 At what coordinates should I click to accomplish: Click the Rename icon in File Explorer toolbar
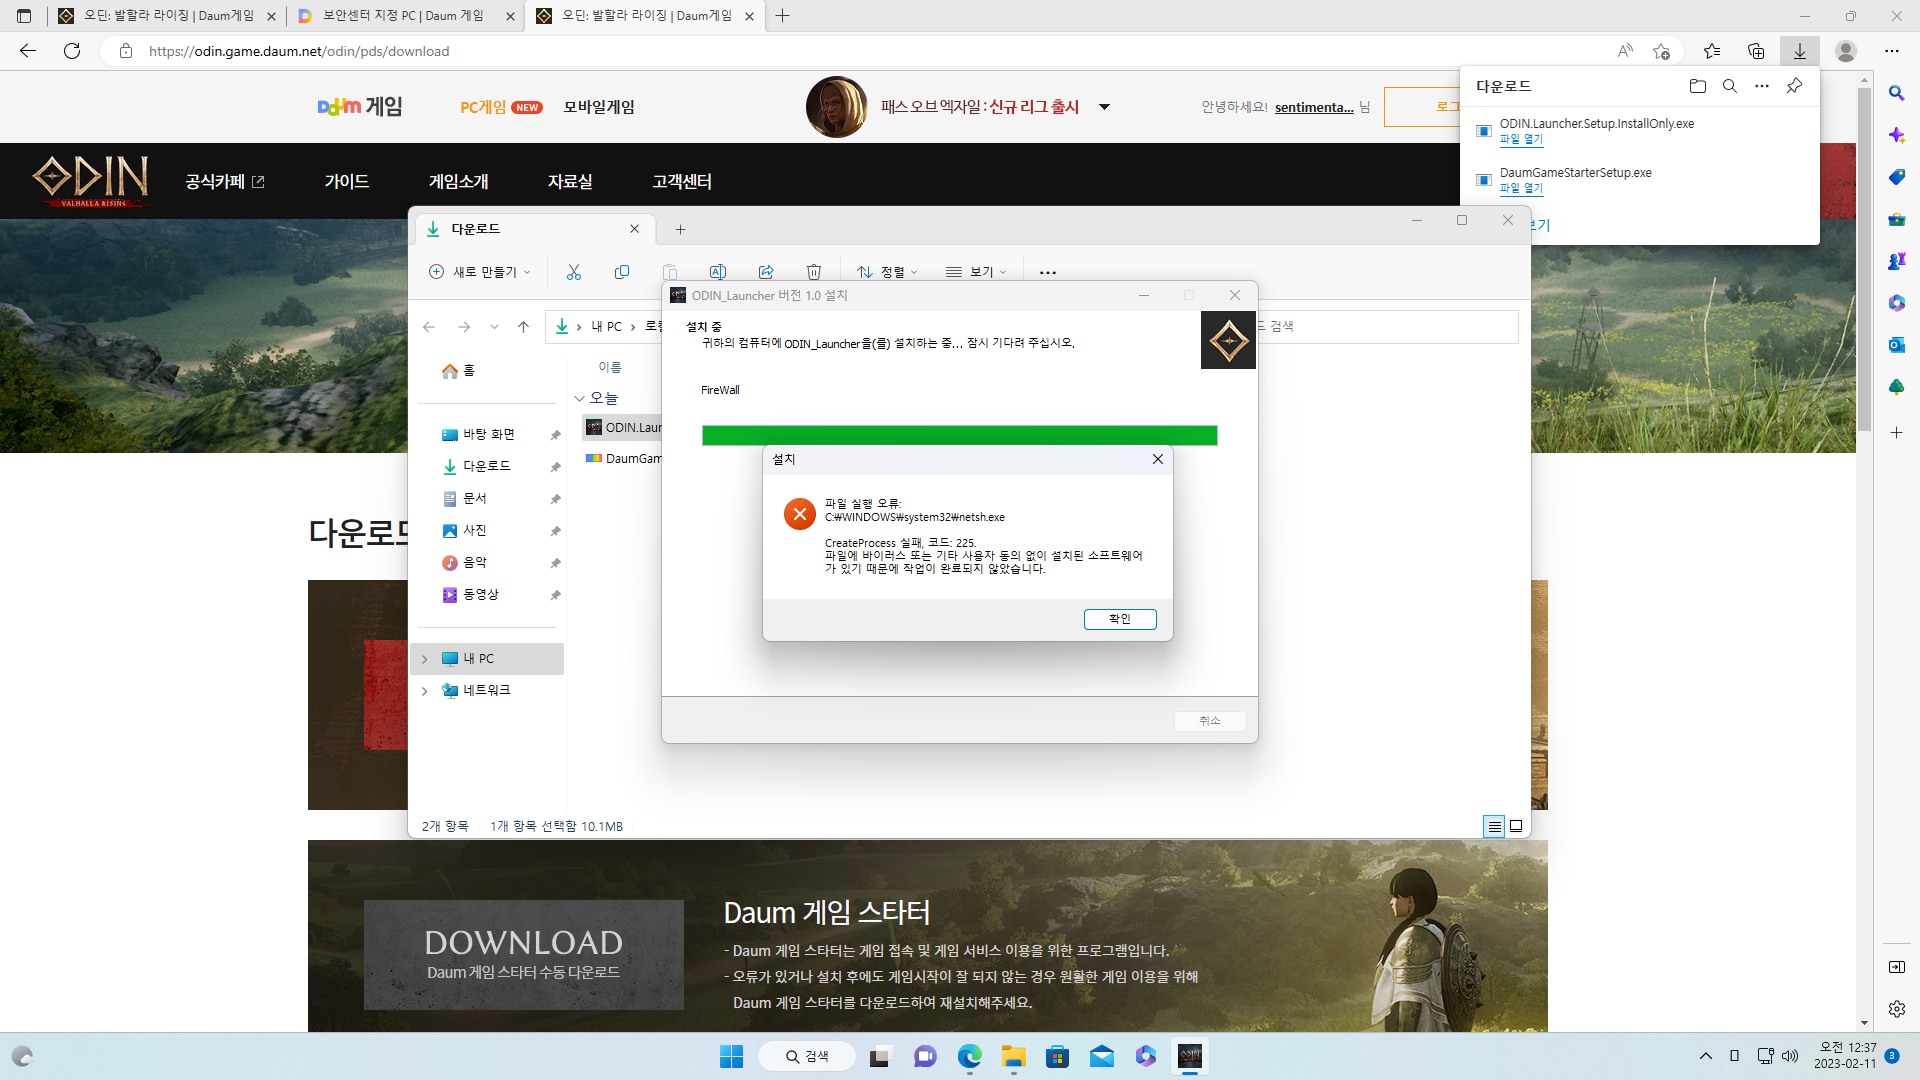click(718, 271)
